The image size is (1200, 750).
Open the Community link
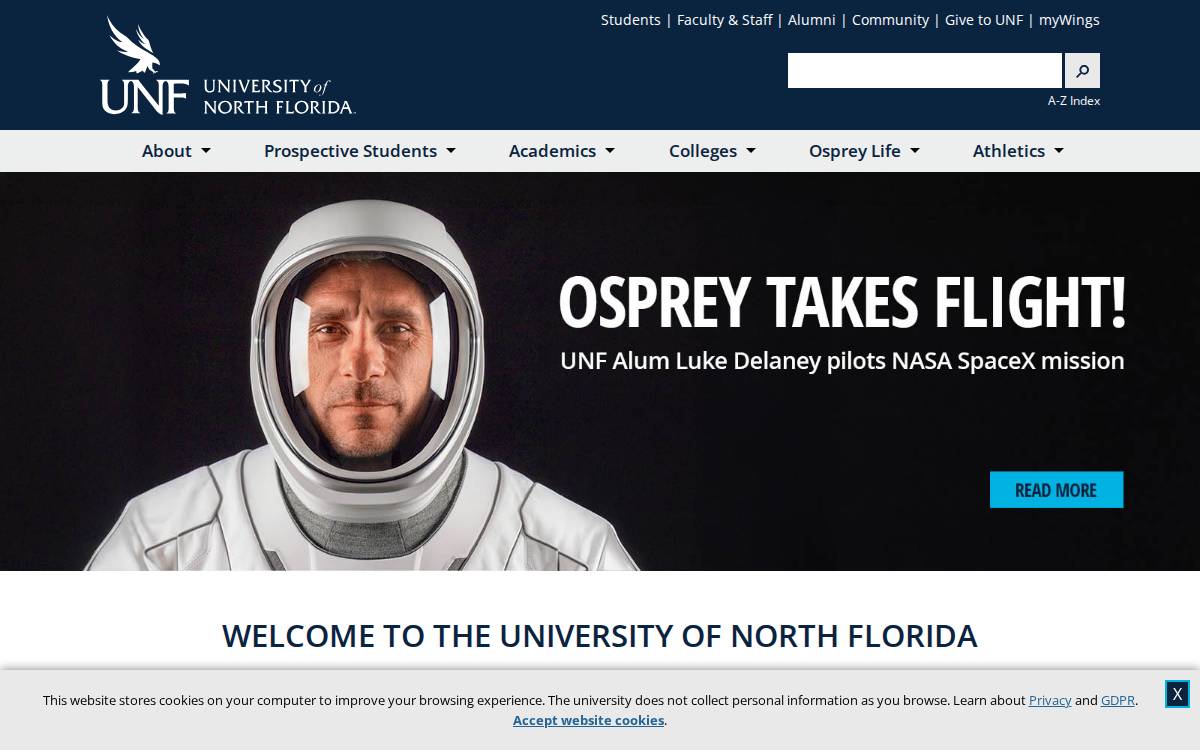(x=890, y=20)
